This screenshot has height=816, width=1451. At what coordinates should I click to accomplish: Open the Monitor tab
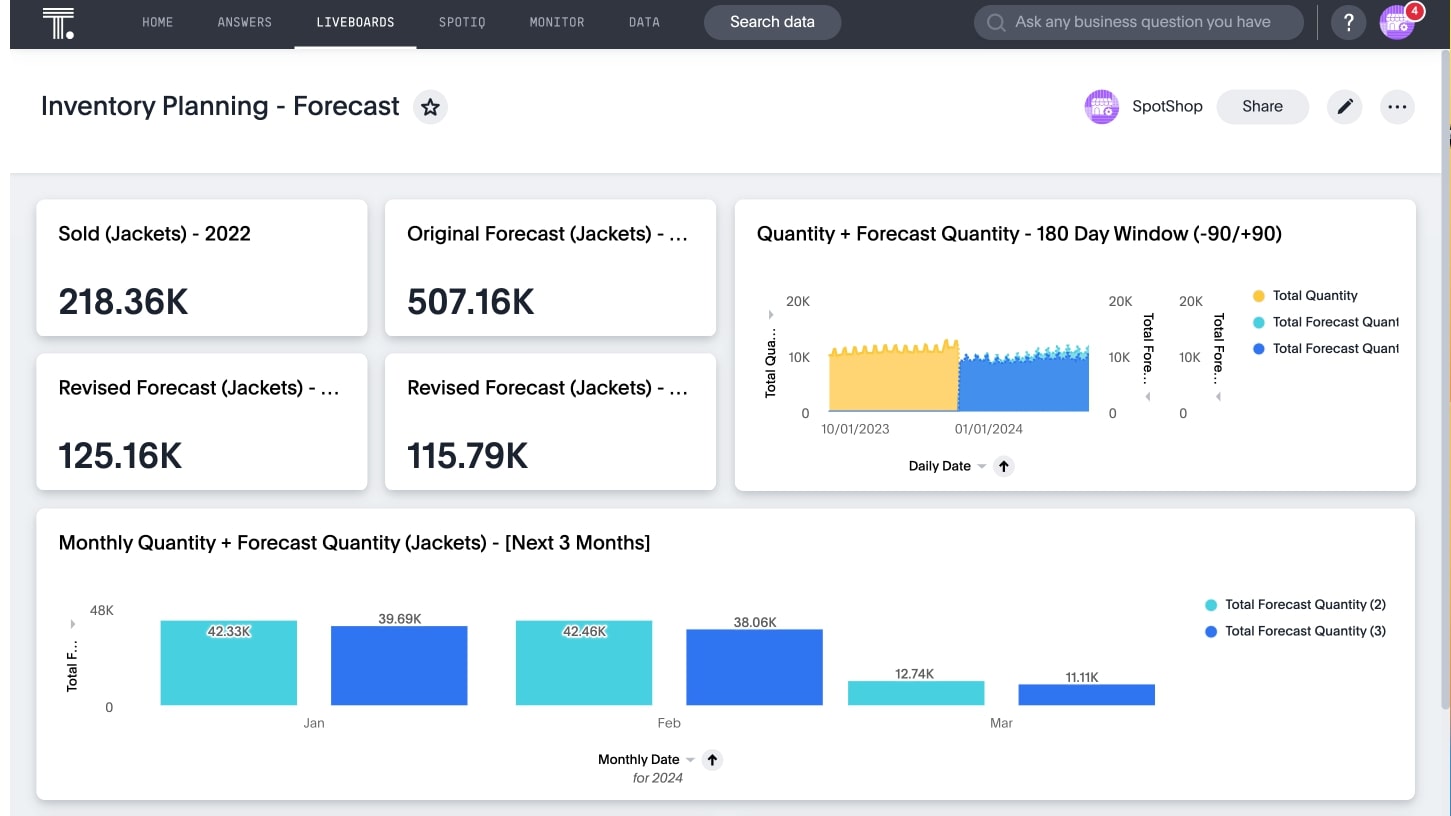tap(557, 22)
